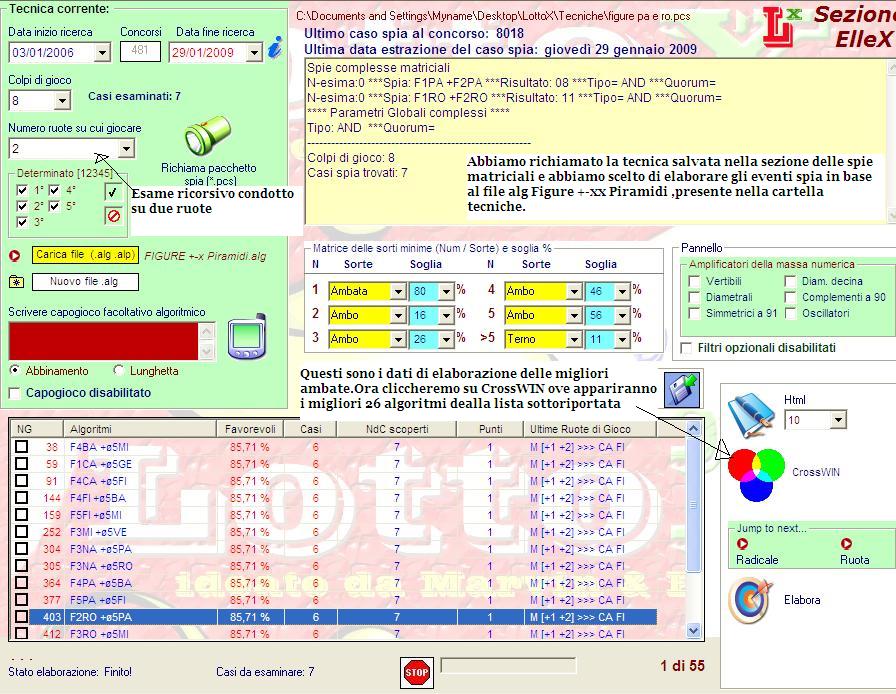Enable the Diametrali checkbox
This screenshot has width=896, height=694.
point(694,297)
